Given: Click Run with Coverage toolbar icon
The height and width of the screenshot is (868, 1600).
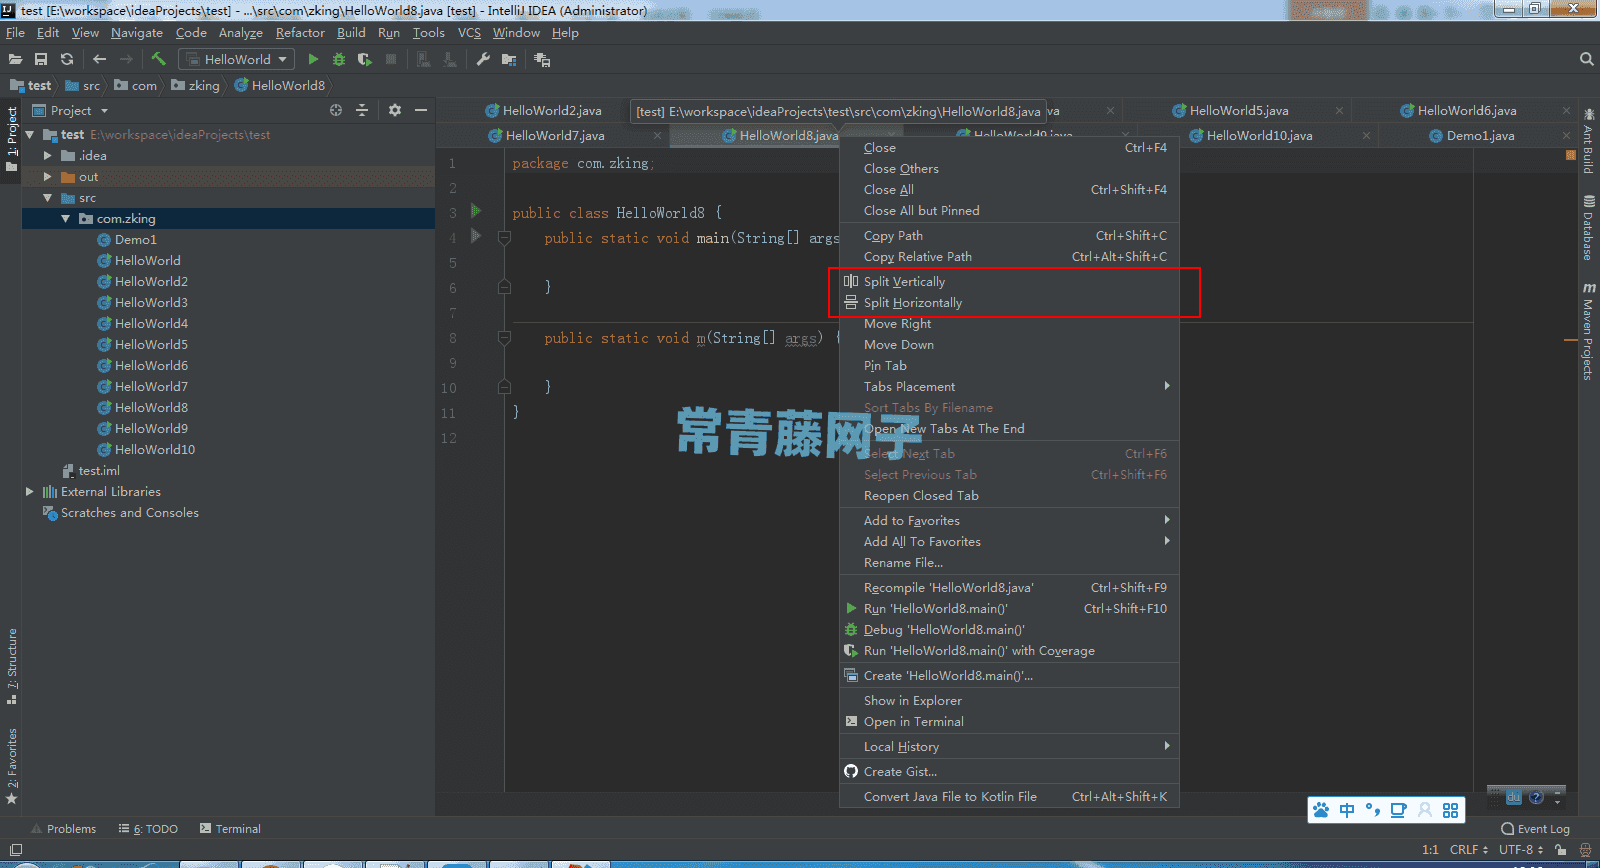Looking at the screenshot, I should point(365,60).
